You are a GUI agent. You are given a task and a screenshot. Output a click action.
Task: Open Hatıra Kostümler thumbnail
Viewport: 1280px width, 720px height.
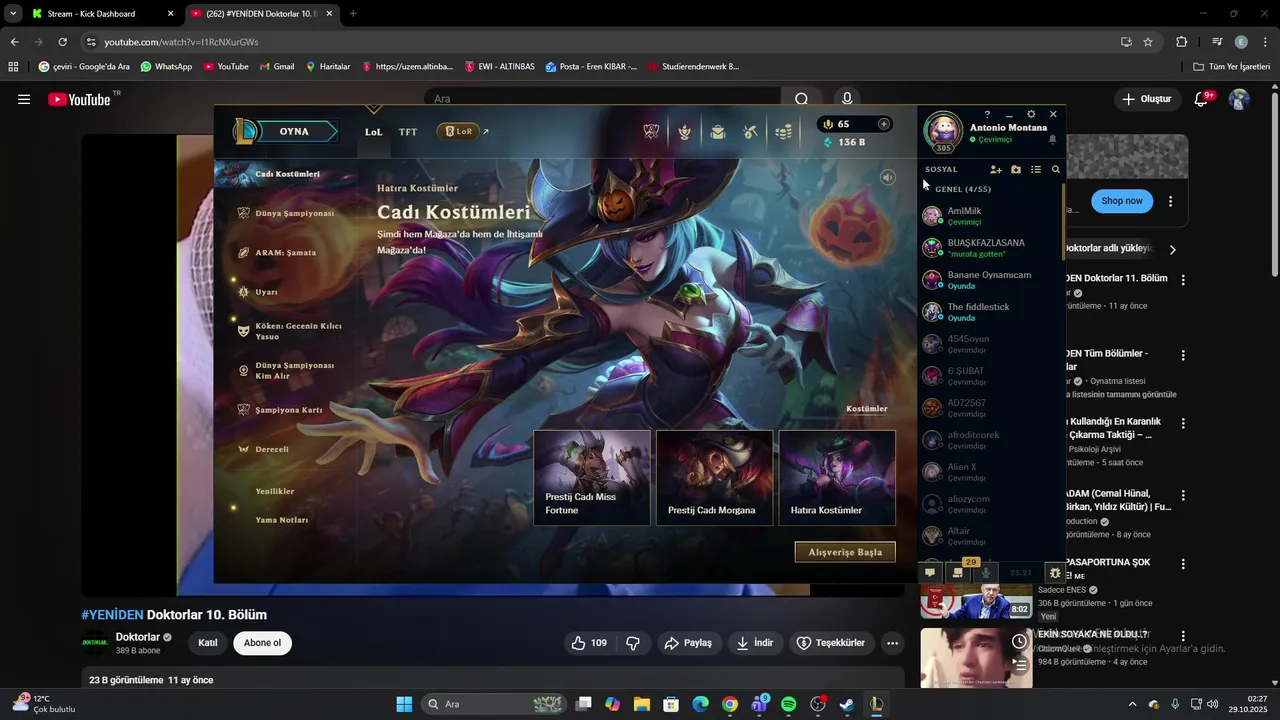[x=837, y=478]
